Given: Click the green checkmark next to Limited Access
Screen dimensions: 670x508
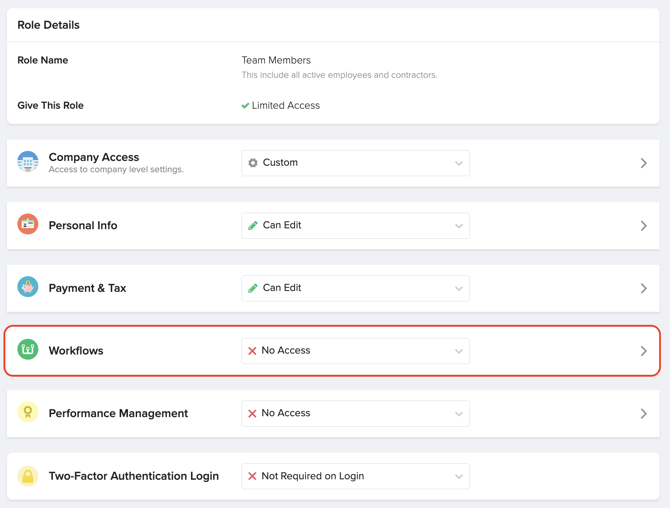Looking at the screenshot, I should [x=245, y=106].
